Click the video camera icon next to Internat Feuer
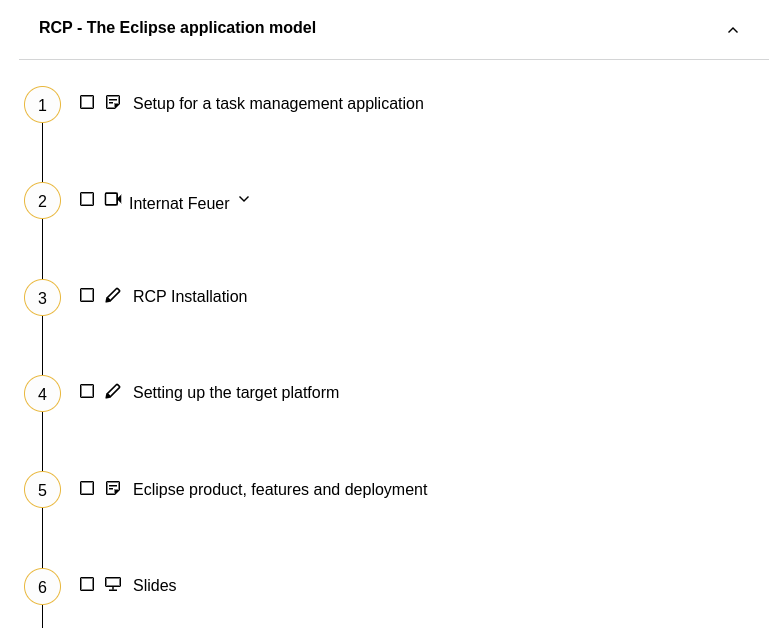 coord(113,199)
